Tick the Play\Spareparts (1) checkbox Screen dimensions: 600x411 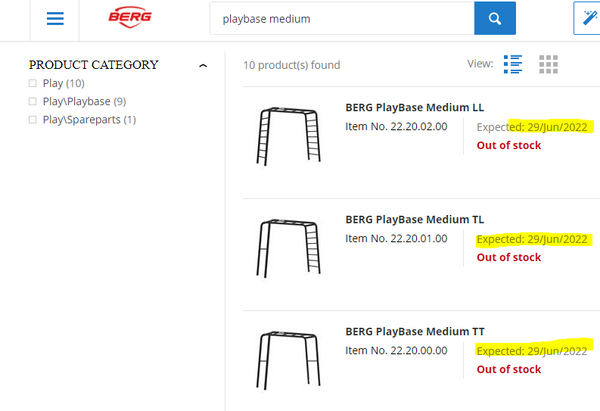click(33, 120)
